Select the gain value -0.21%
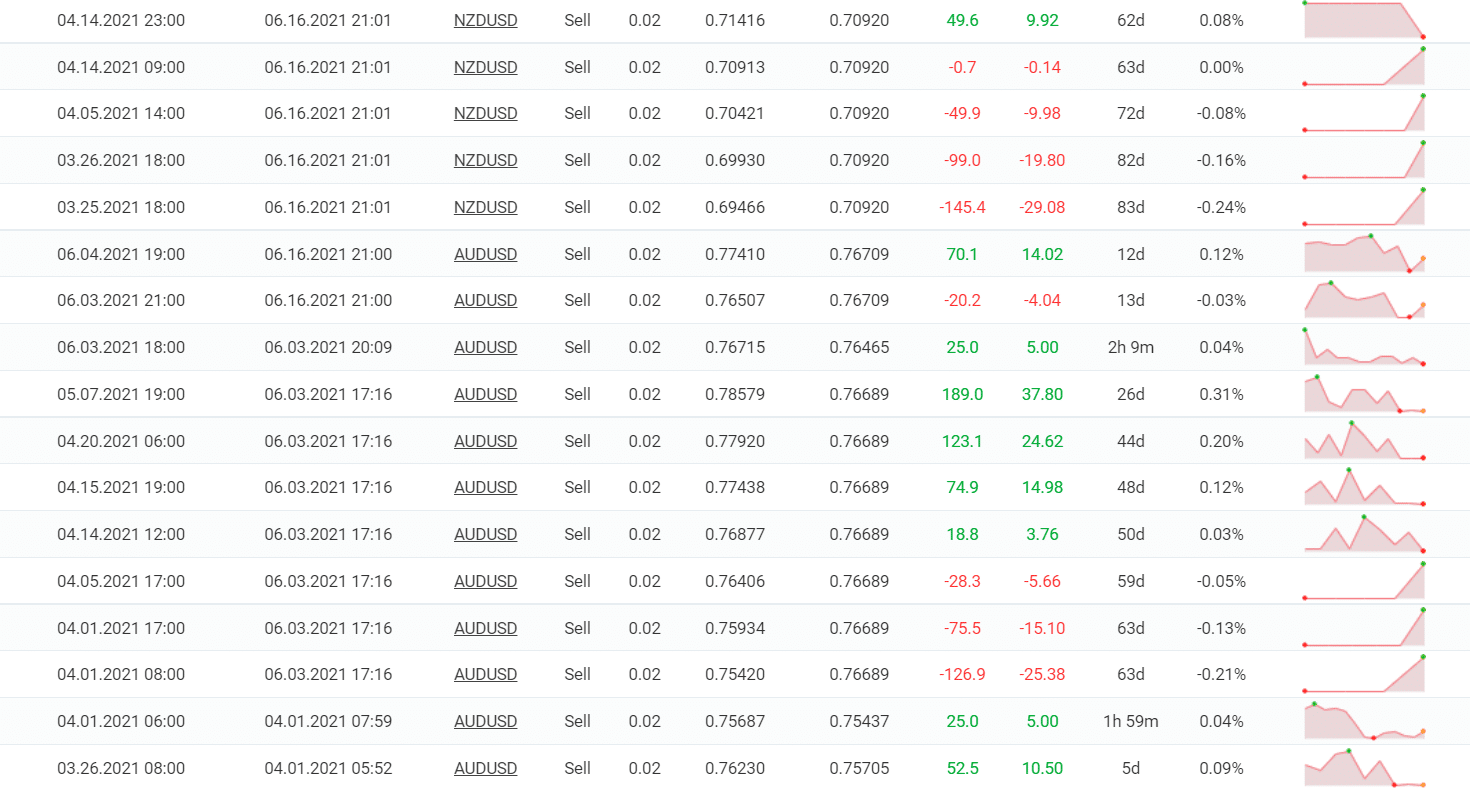Image resolution: width=1470 pixels, height=788 pixels. coord(1221,674)
